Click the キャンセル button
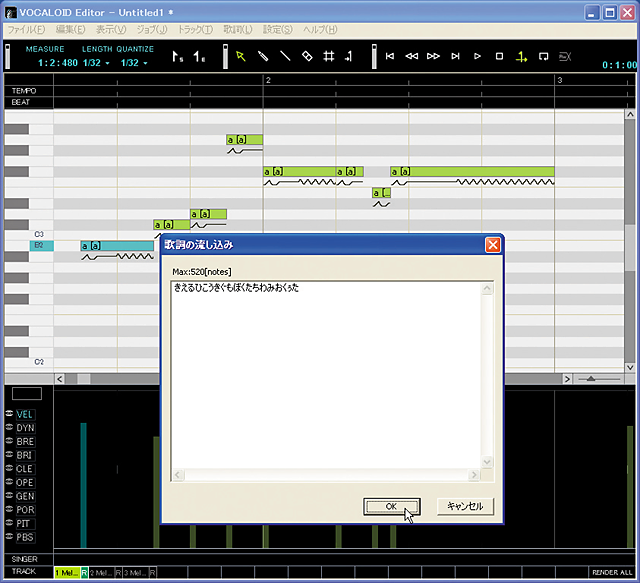The height and width of the screenshot is (583, 640). tap(465, 506)
